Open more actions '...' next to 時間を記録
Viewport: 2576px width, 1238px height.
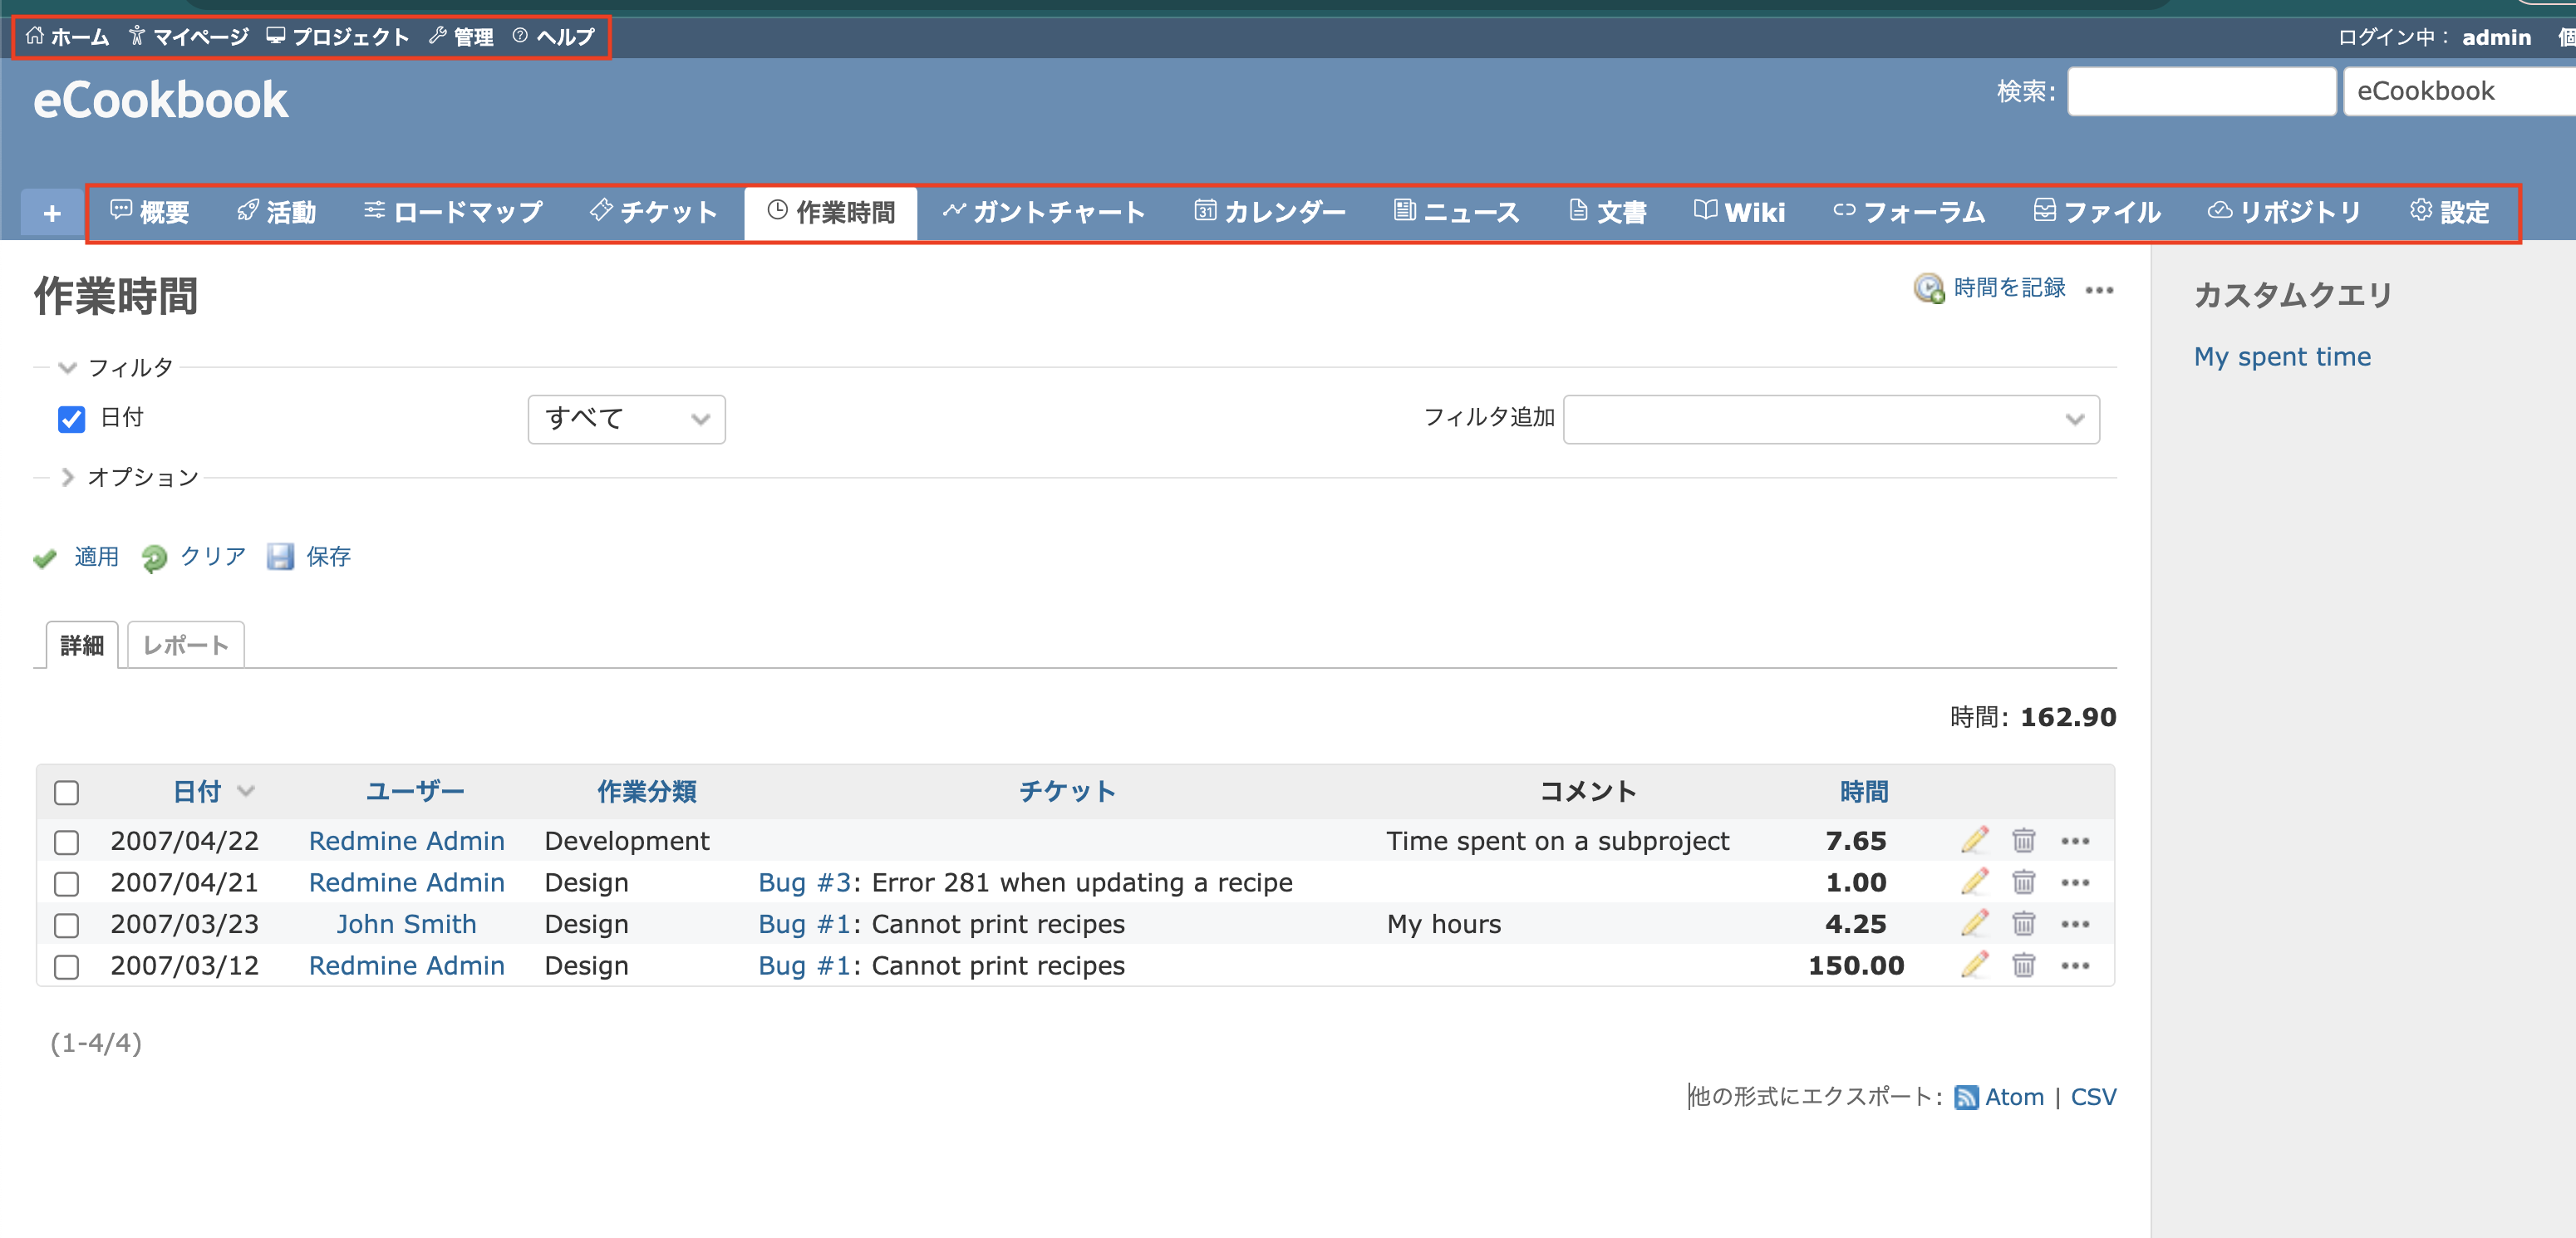(2100, 290)
